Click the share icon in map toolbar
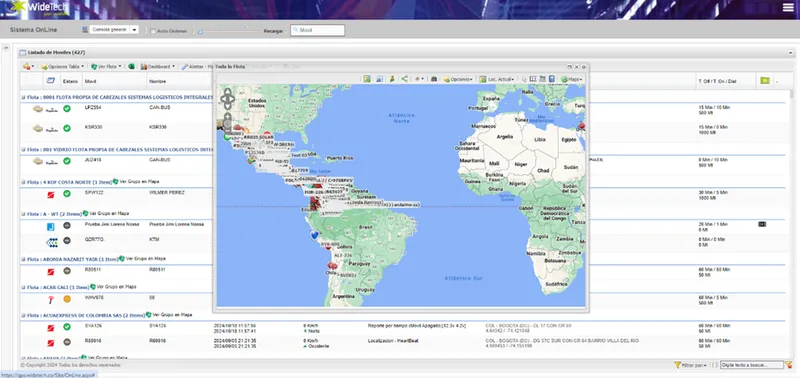Viewport: 800px width, 378px height. (x=405, y=79)
